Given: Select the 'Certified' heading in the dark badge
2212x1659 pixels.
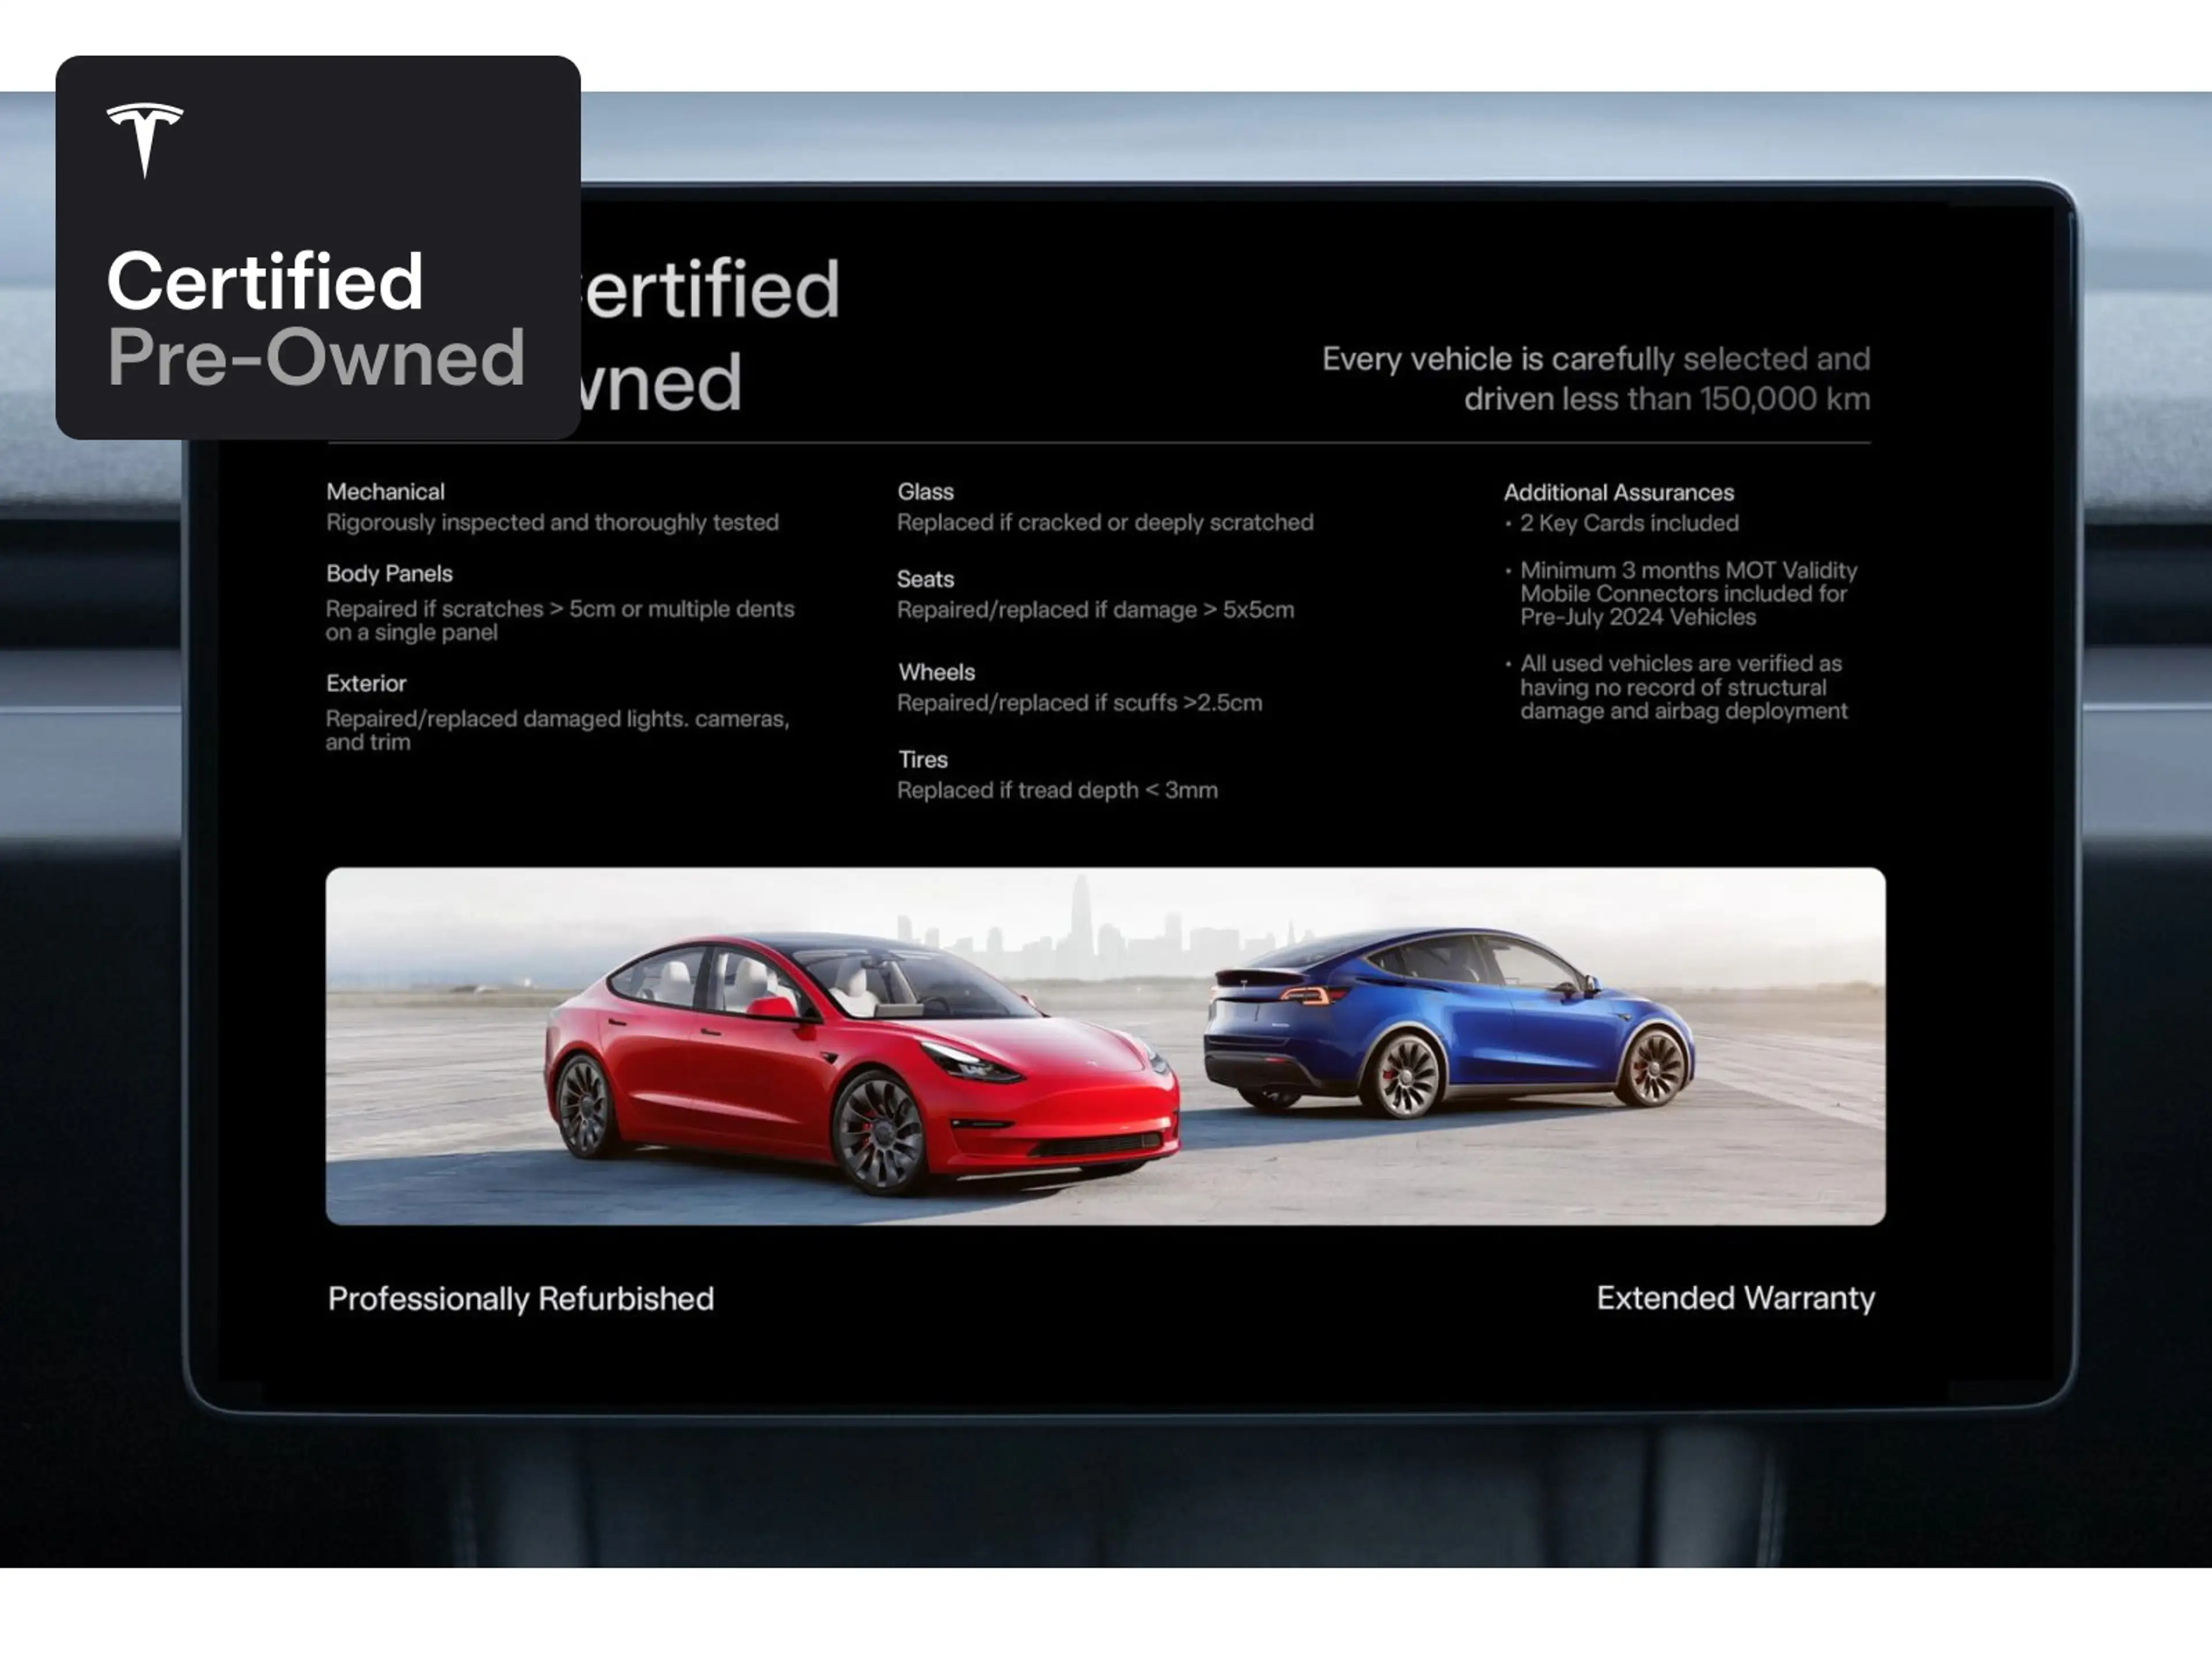Looking at the screenshot, I should coord(265,281).
